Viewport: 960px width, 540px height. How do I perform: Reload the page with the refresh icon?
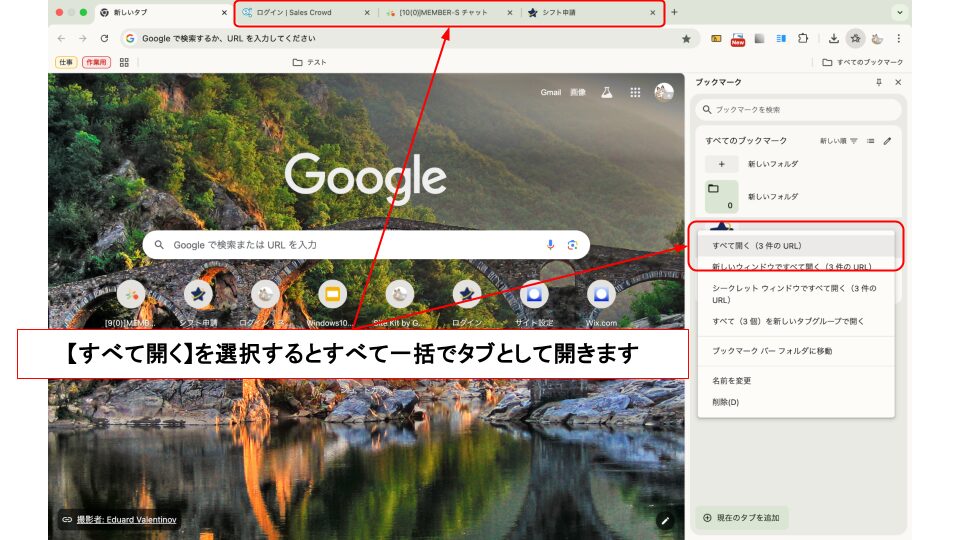pos(104,38)
